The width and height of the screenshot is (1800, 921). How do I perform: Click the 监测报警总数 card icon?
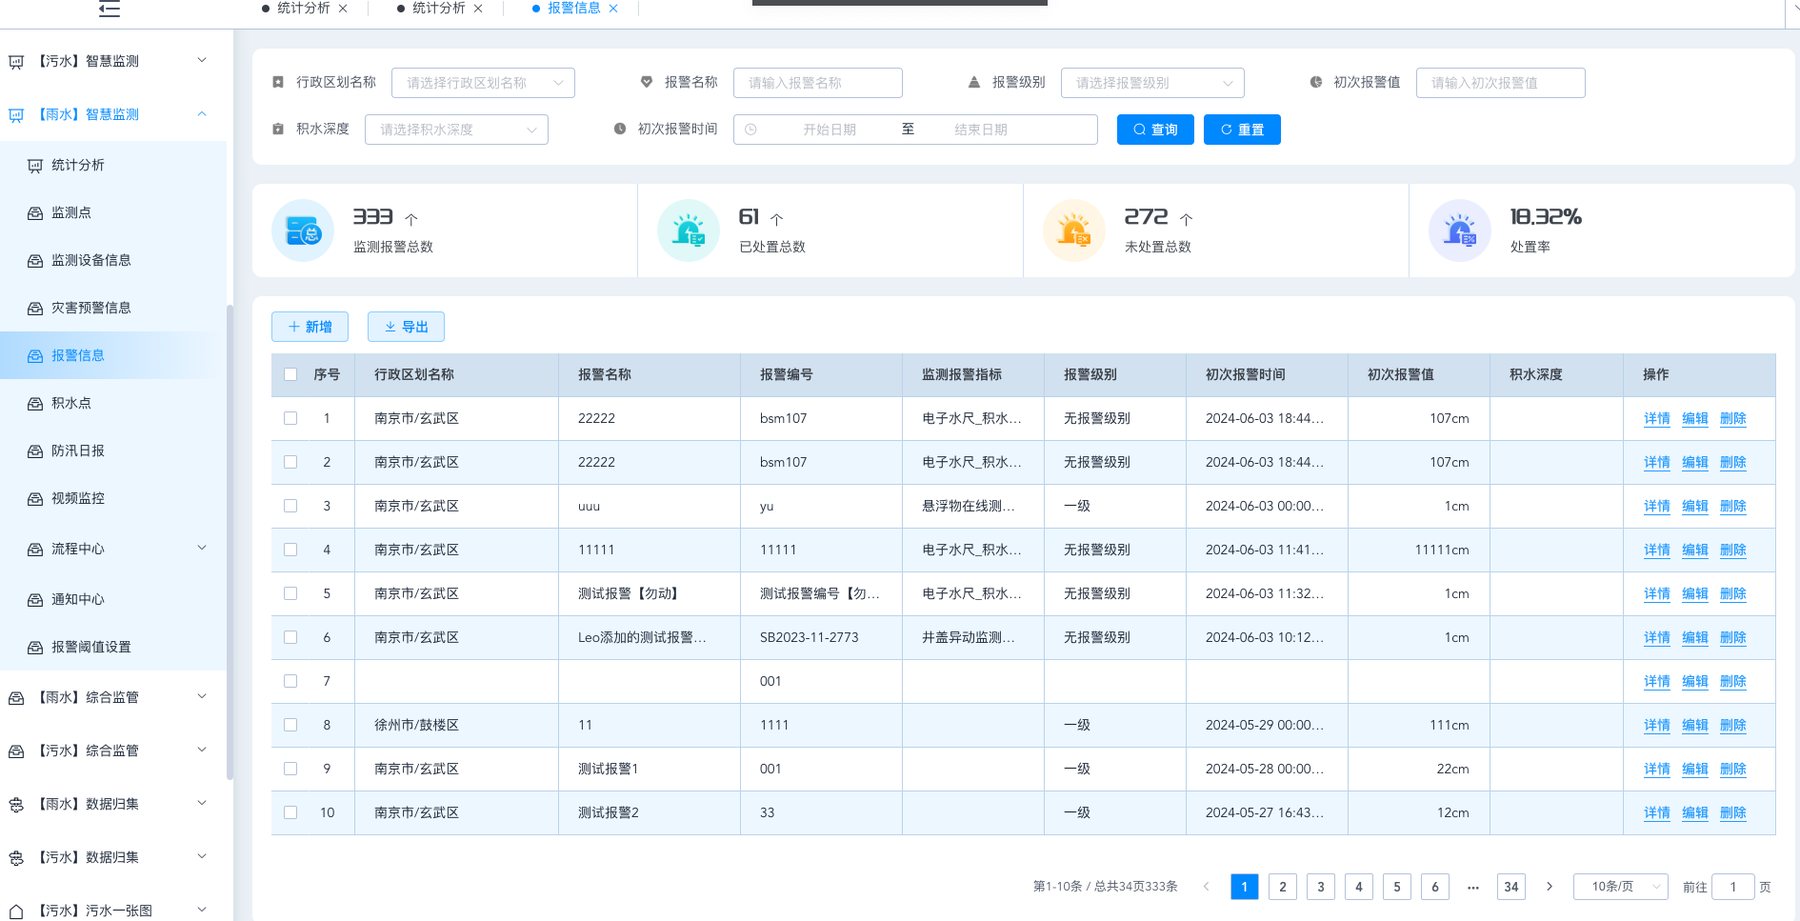(x=303, y=231)
